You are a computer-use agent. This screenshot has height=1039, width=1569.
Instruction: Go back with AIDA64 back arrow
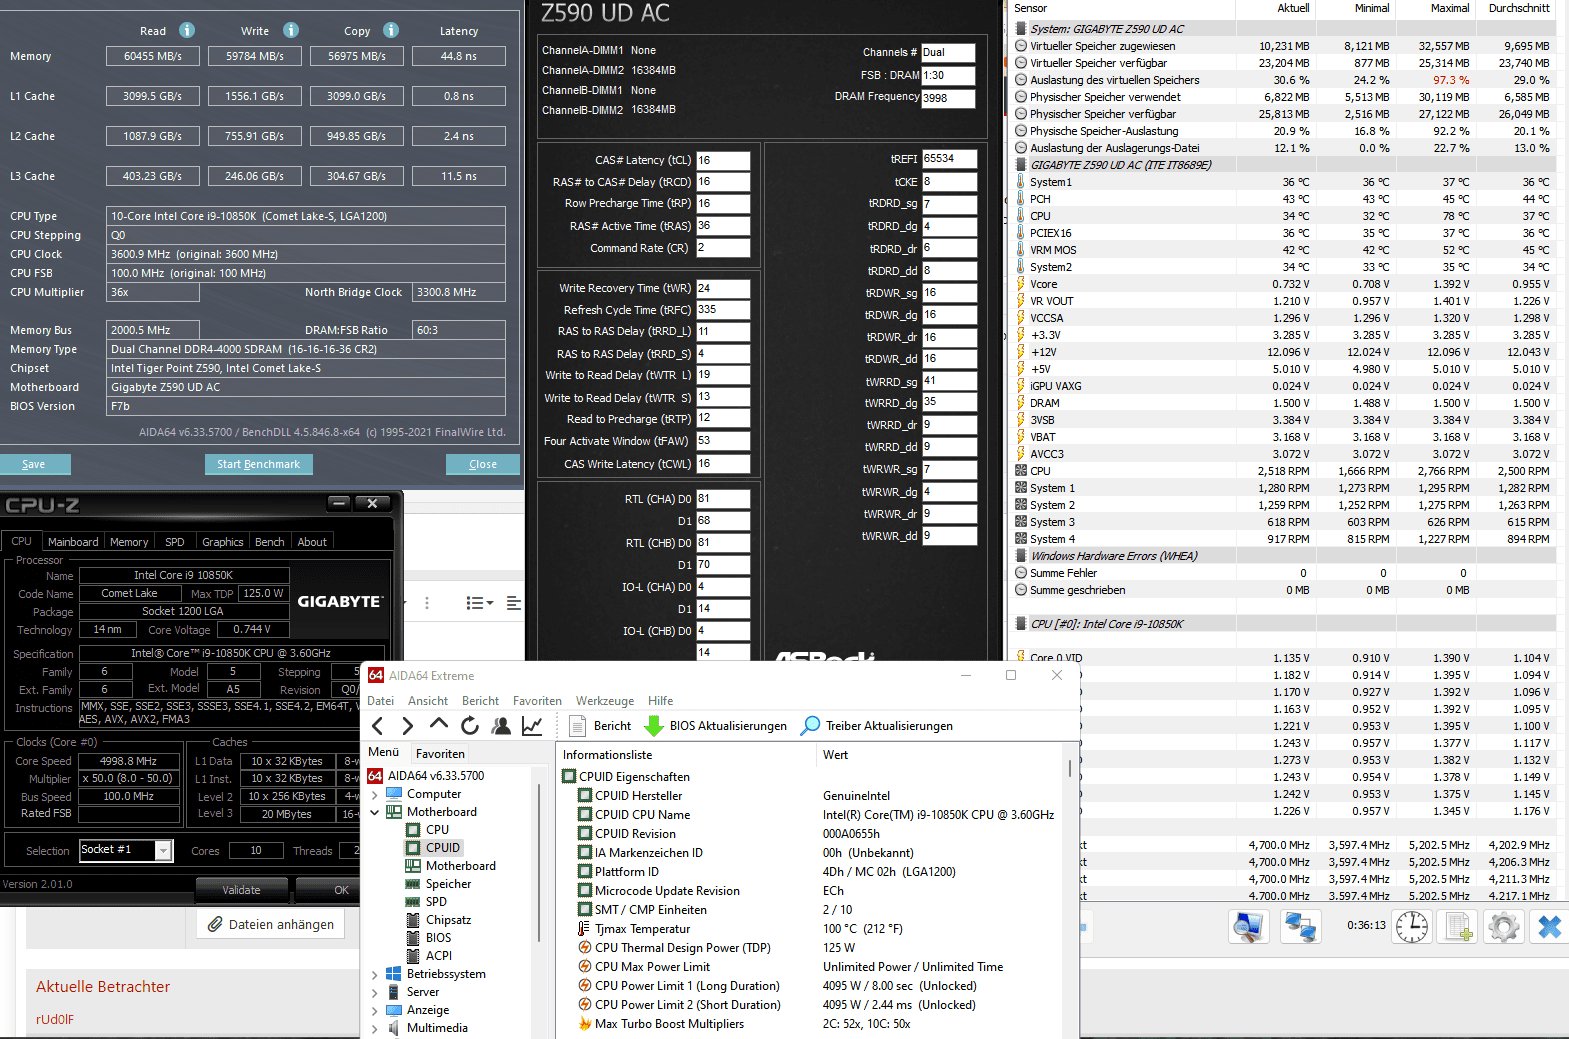click(377, 726)
